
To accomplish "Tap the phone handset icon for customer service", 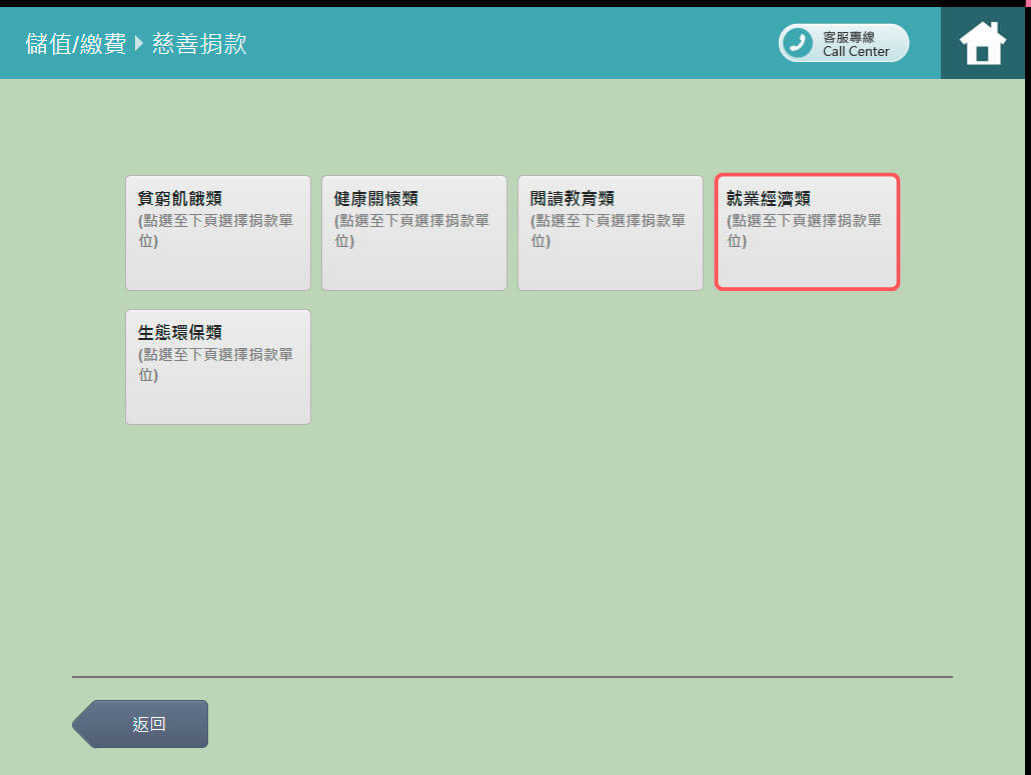I will 798,43.
